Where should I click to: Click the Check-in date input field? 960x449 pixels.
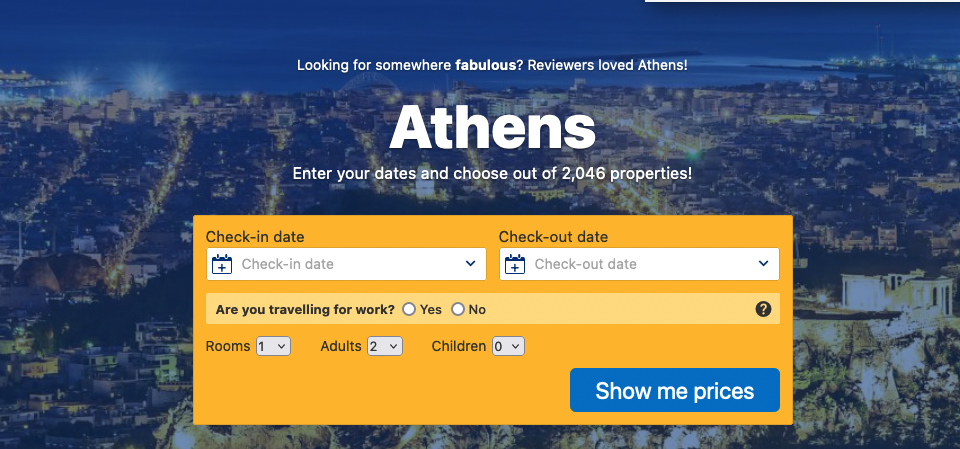pos(347,264)
